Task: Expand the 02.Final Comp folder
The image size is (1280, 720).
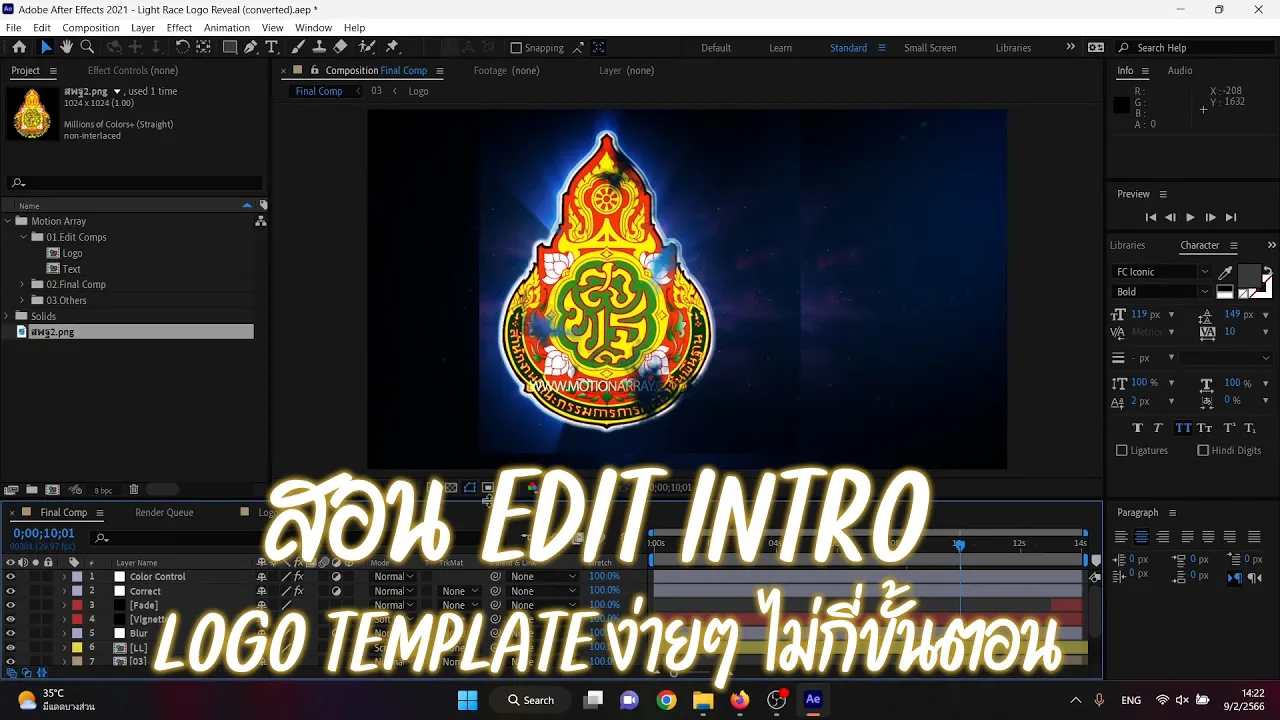Action: coord(23,285)
